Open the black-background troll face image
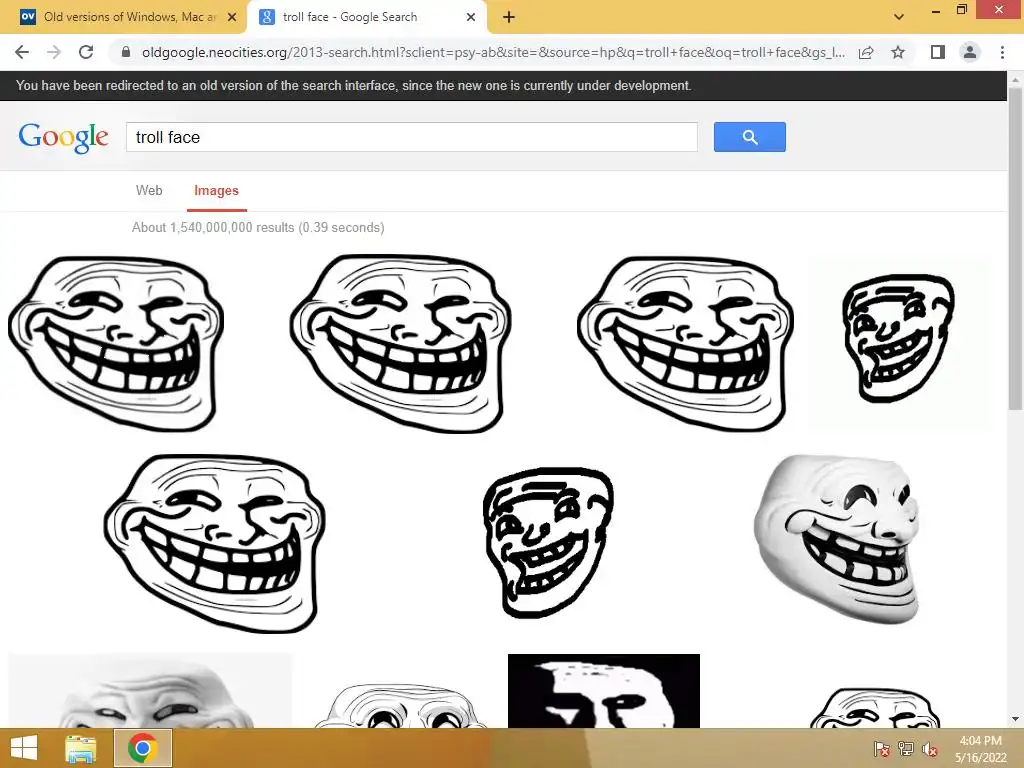 603,691
